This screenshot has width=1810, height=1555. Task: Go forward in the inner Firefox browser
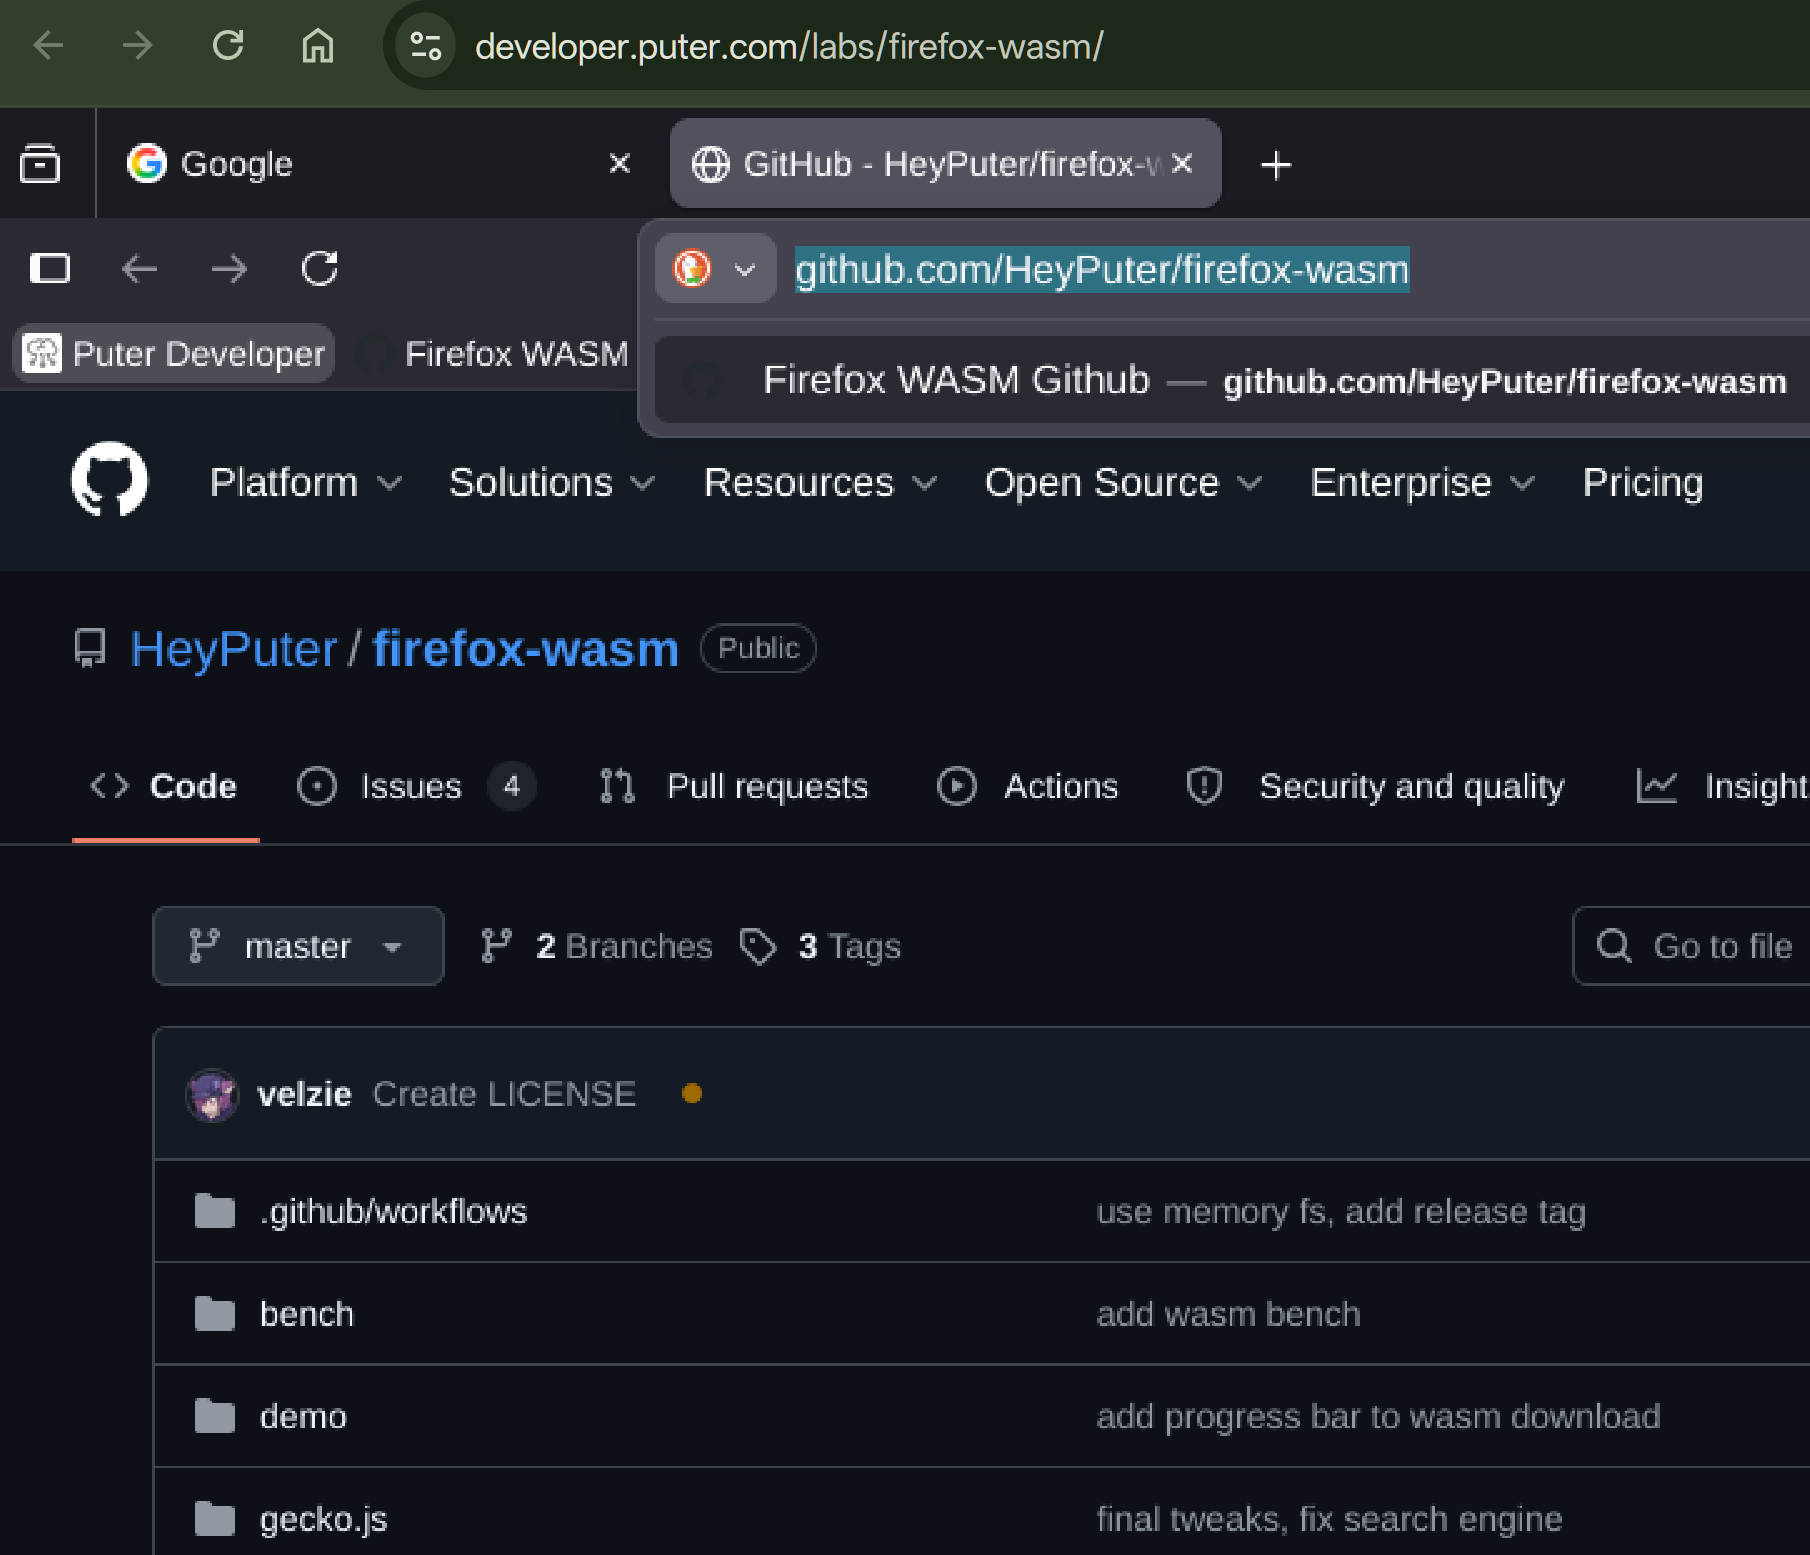tap(230, 269)
